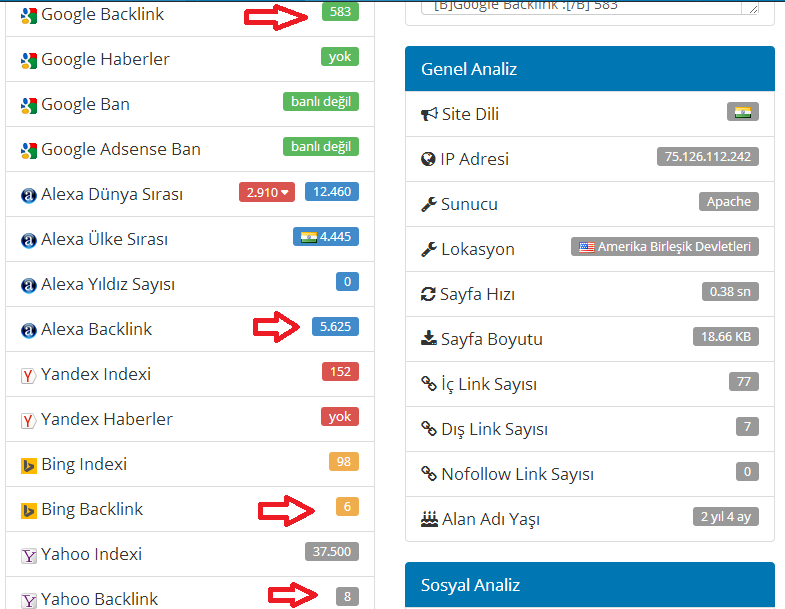Click the '2 yıl 4 ay' domain age value
The image size is (785, 609).
[726, 517]
